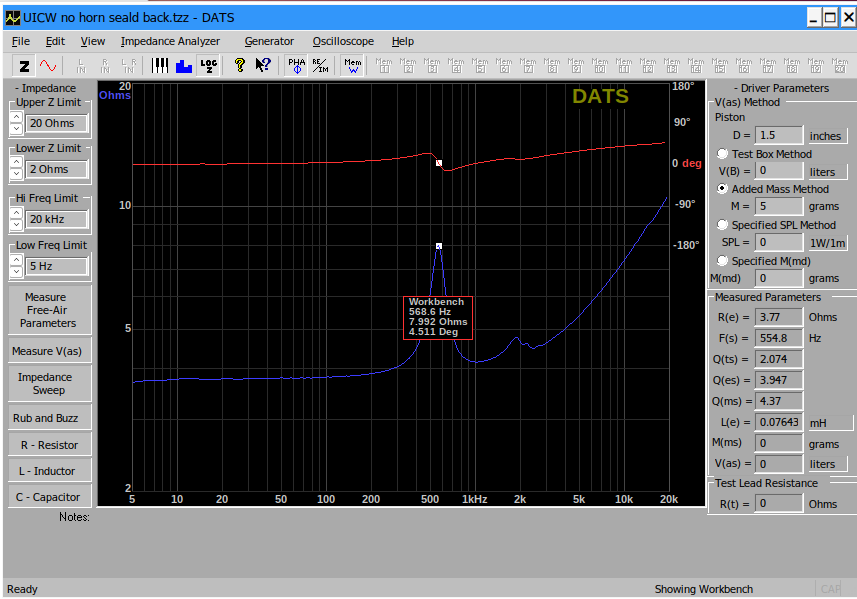Viewport: 857px width, 599px height.
Task: Click the Measure V(as) button
Action: [x=49, y=351]
